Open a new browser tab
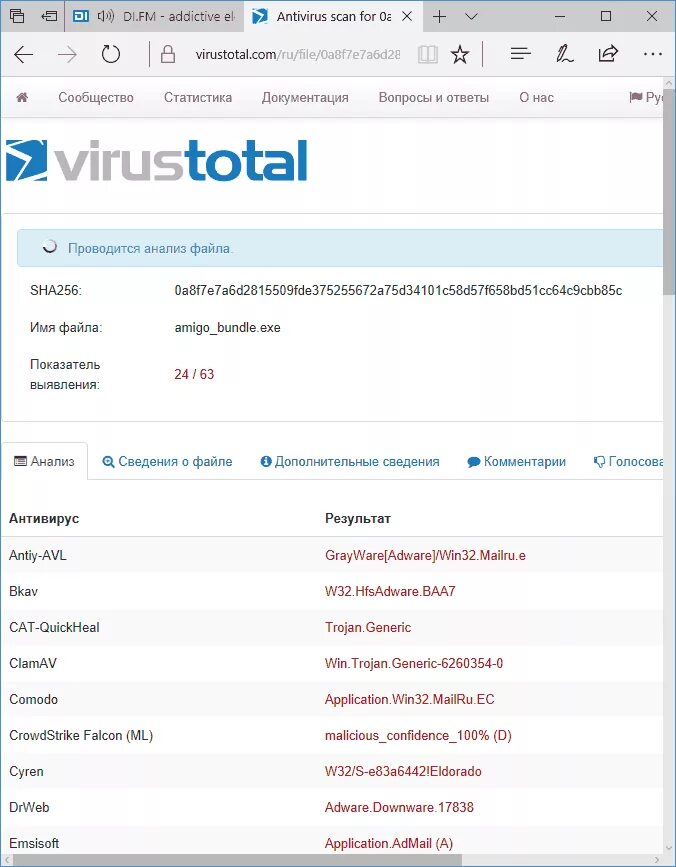Screen dimensions: 676x867 tap(439, 17)
